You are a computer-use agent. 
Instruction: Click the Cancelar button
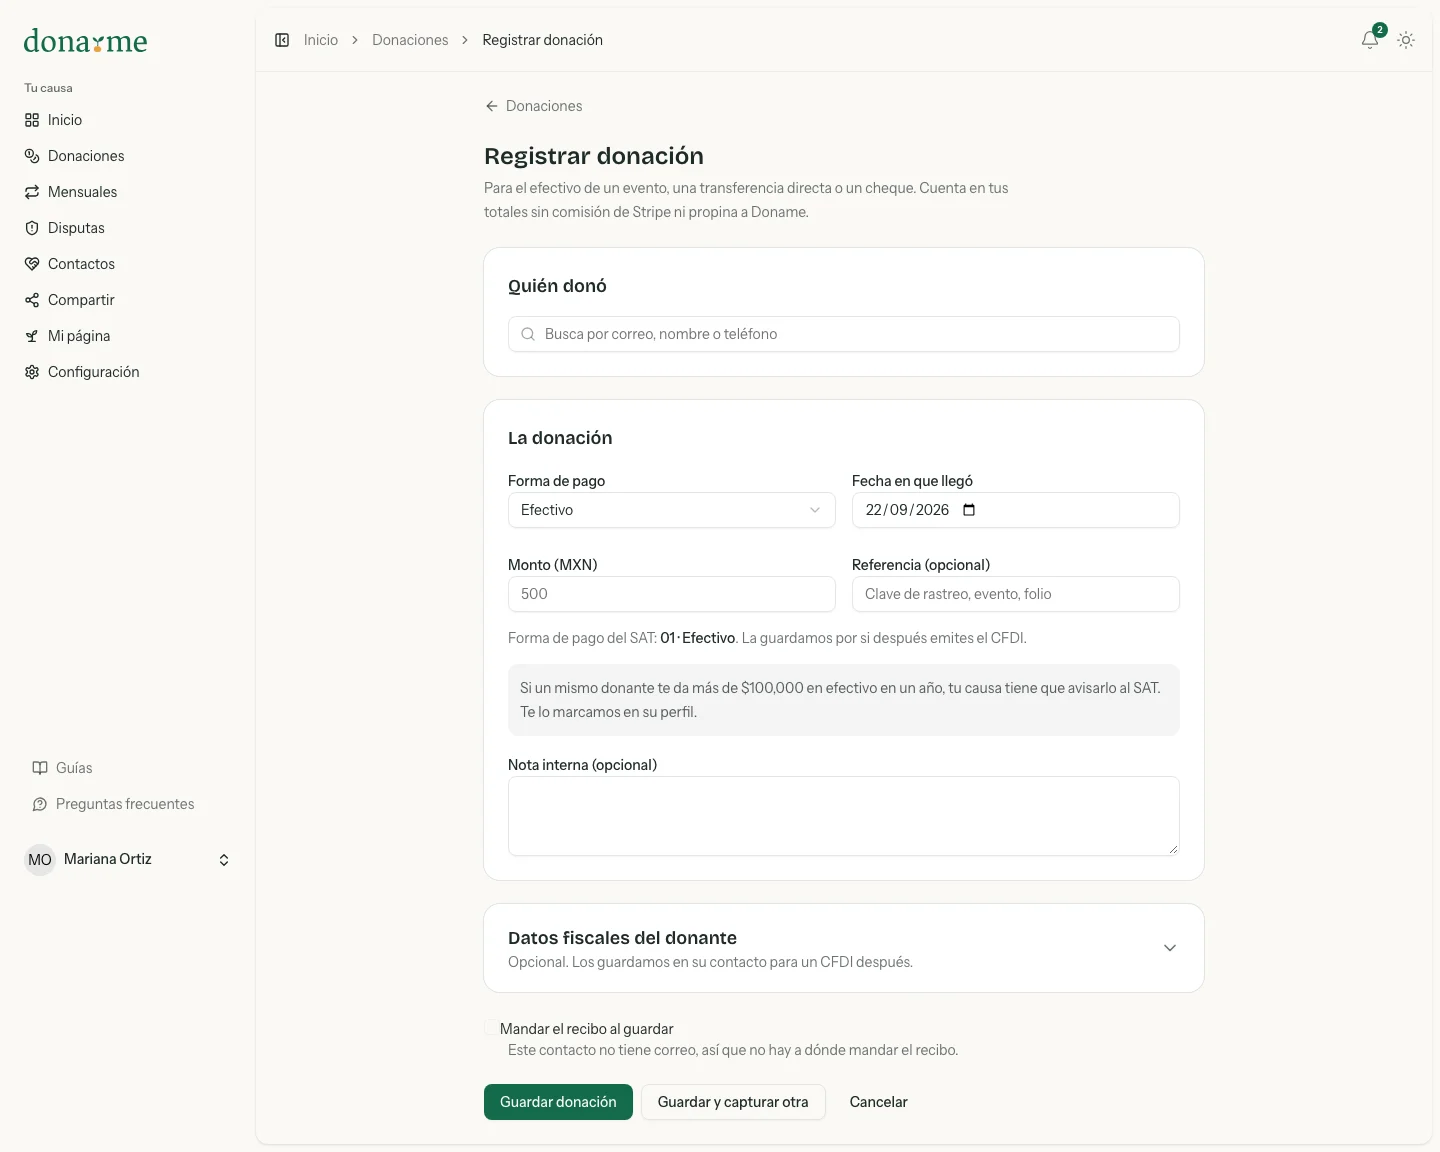coord(878,1102)
